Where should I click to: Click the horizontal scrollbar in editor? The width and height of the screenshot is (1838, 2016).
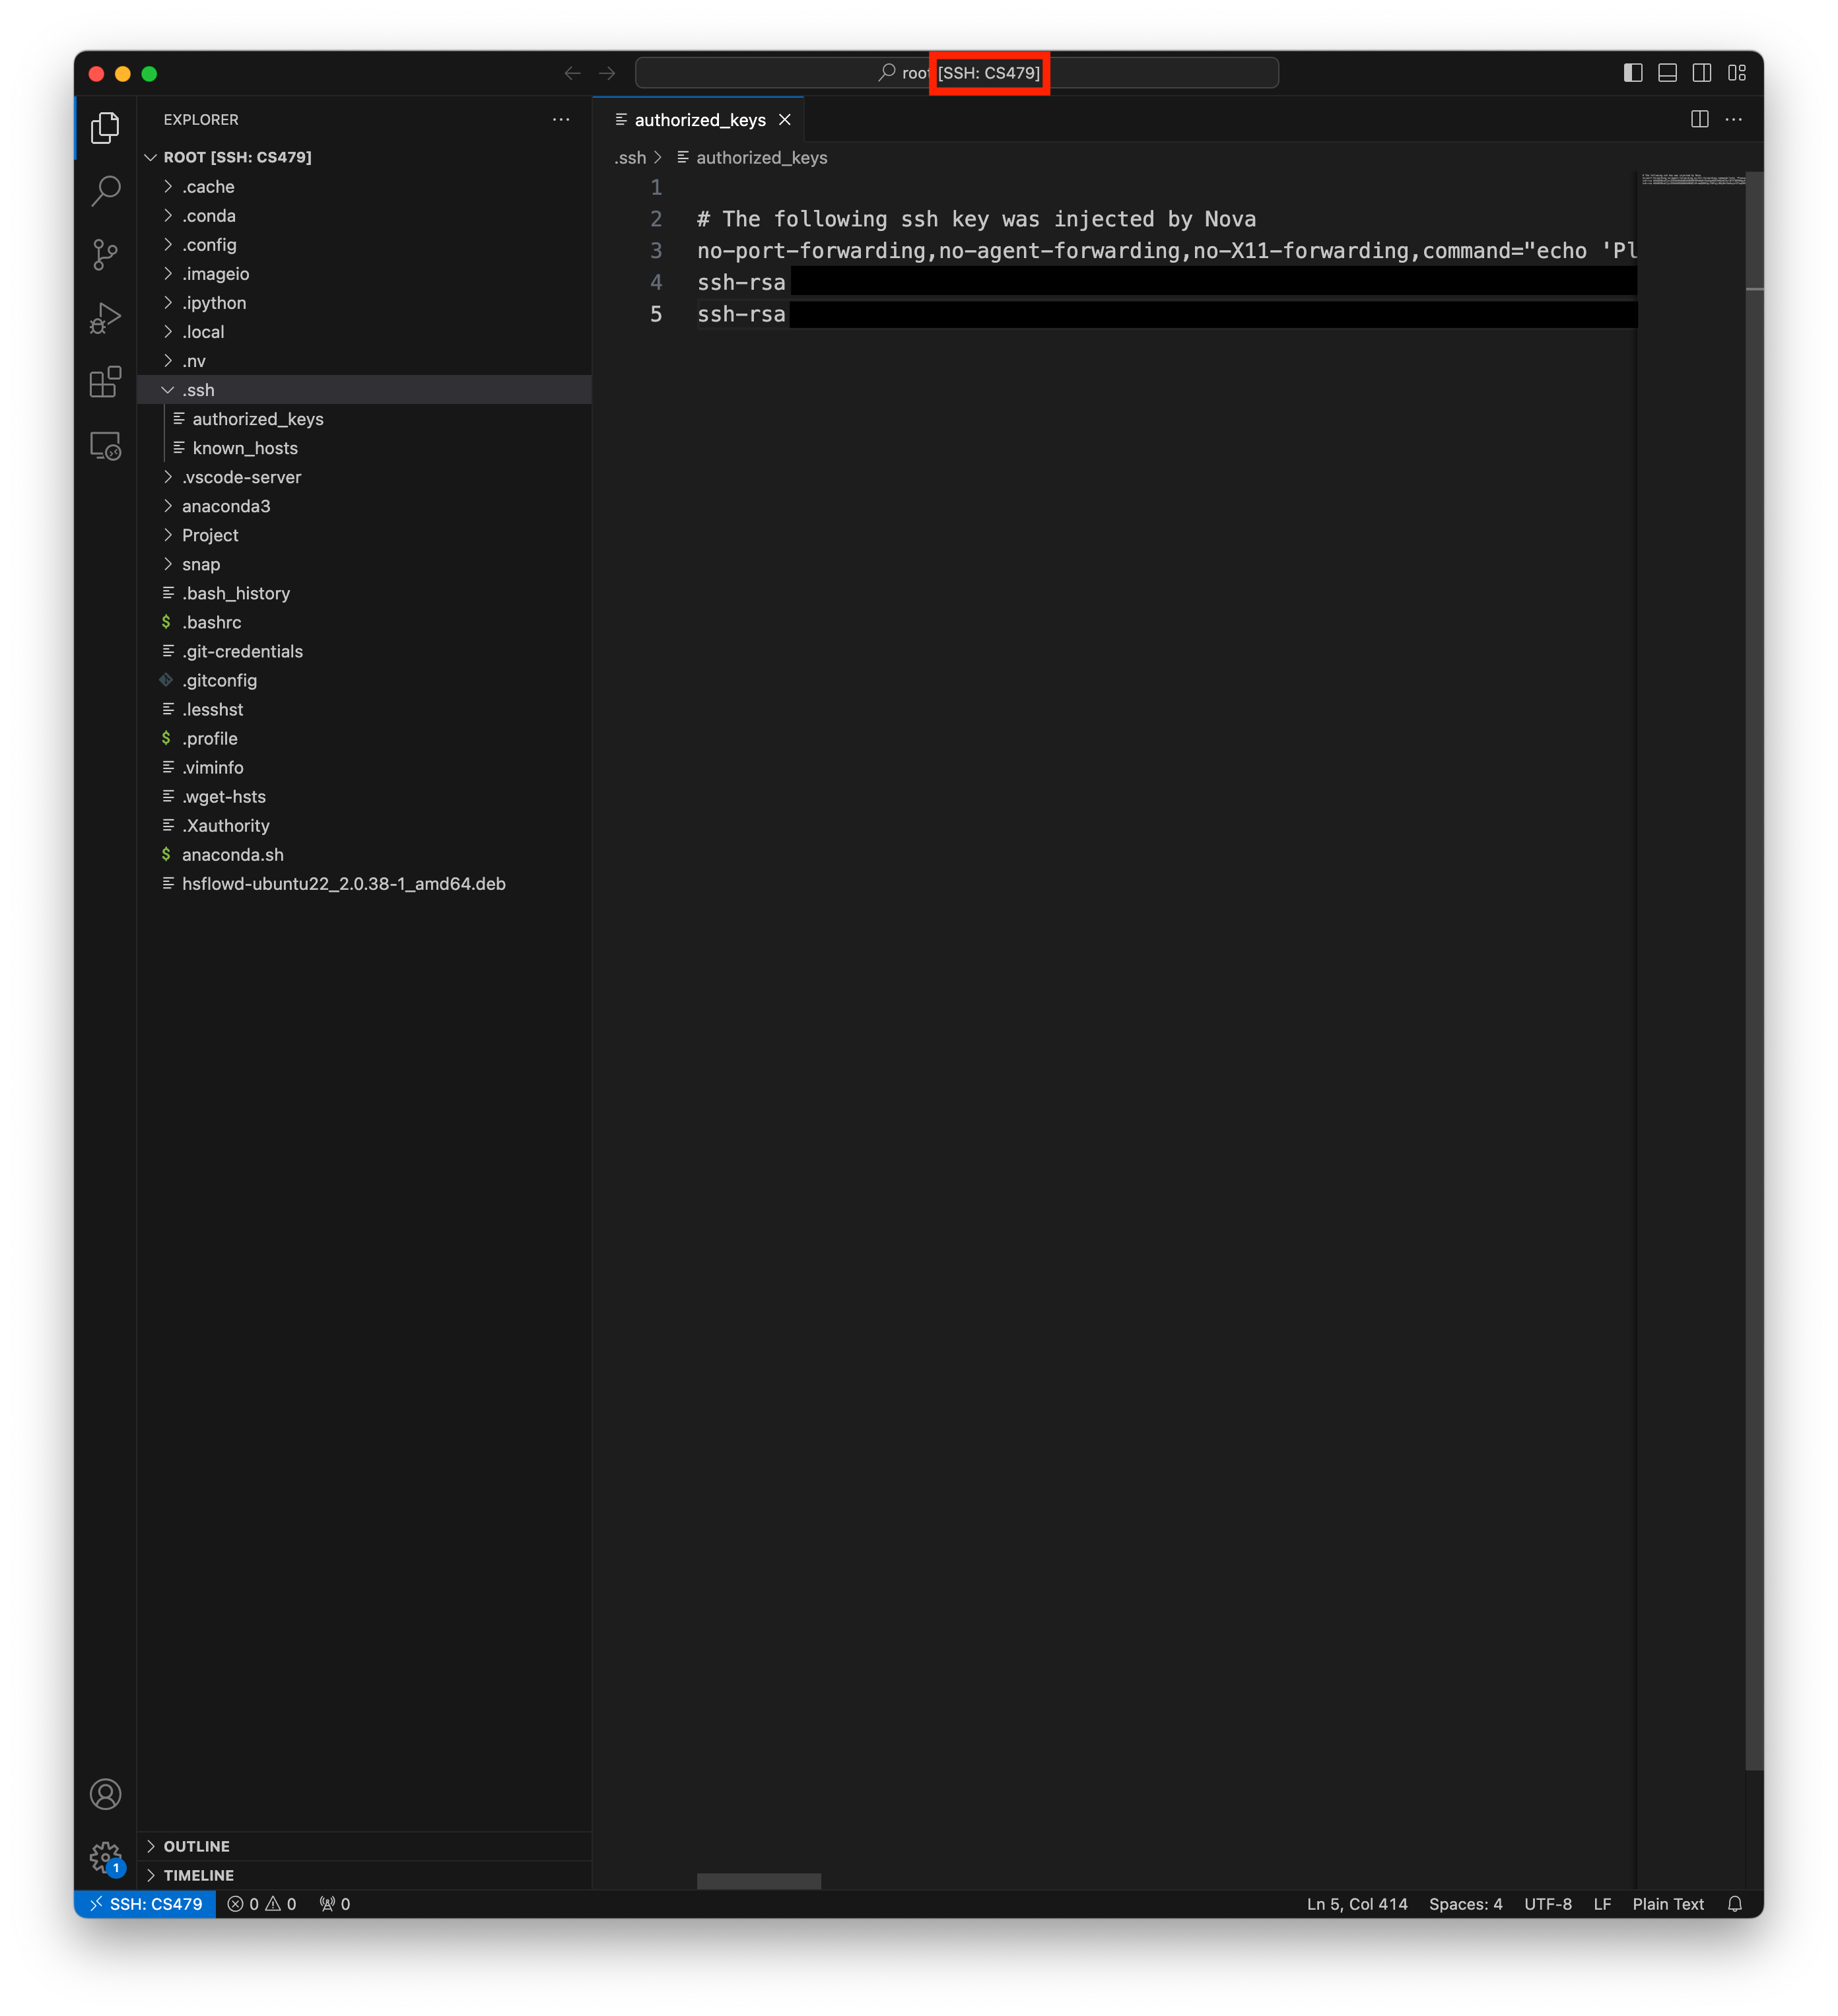[758, 1881]
